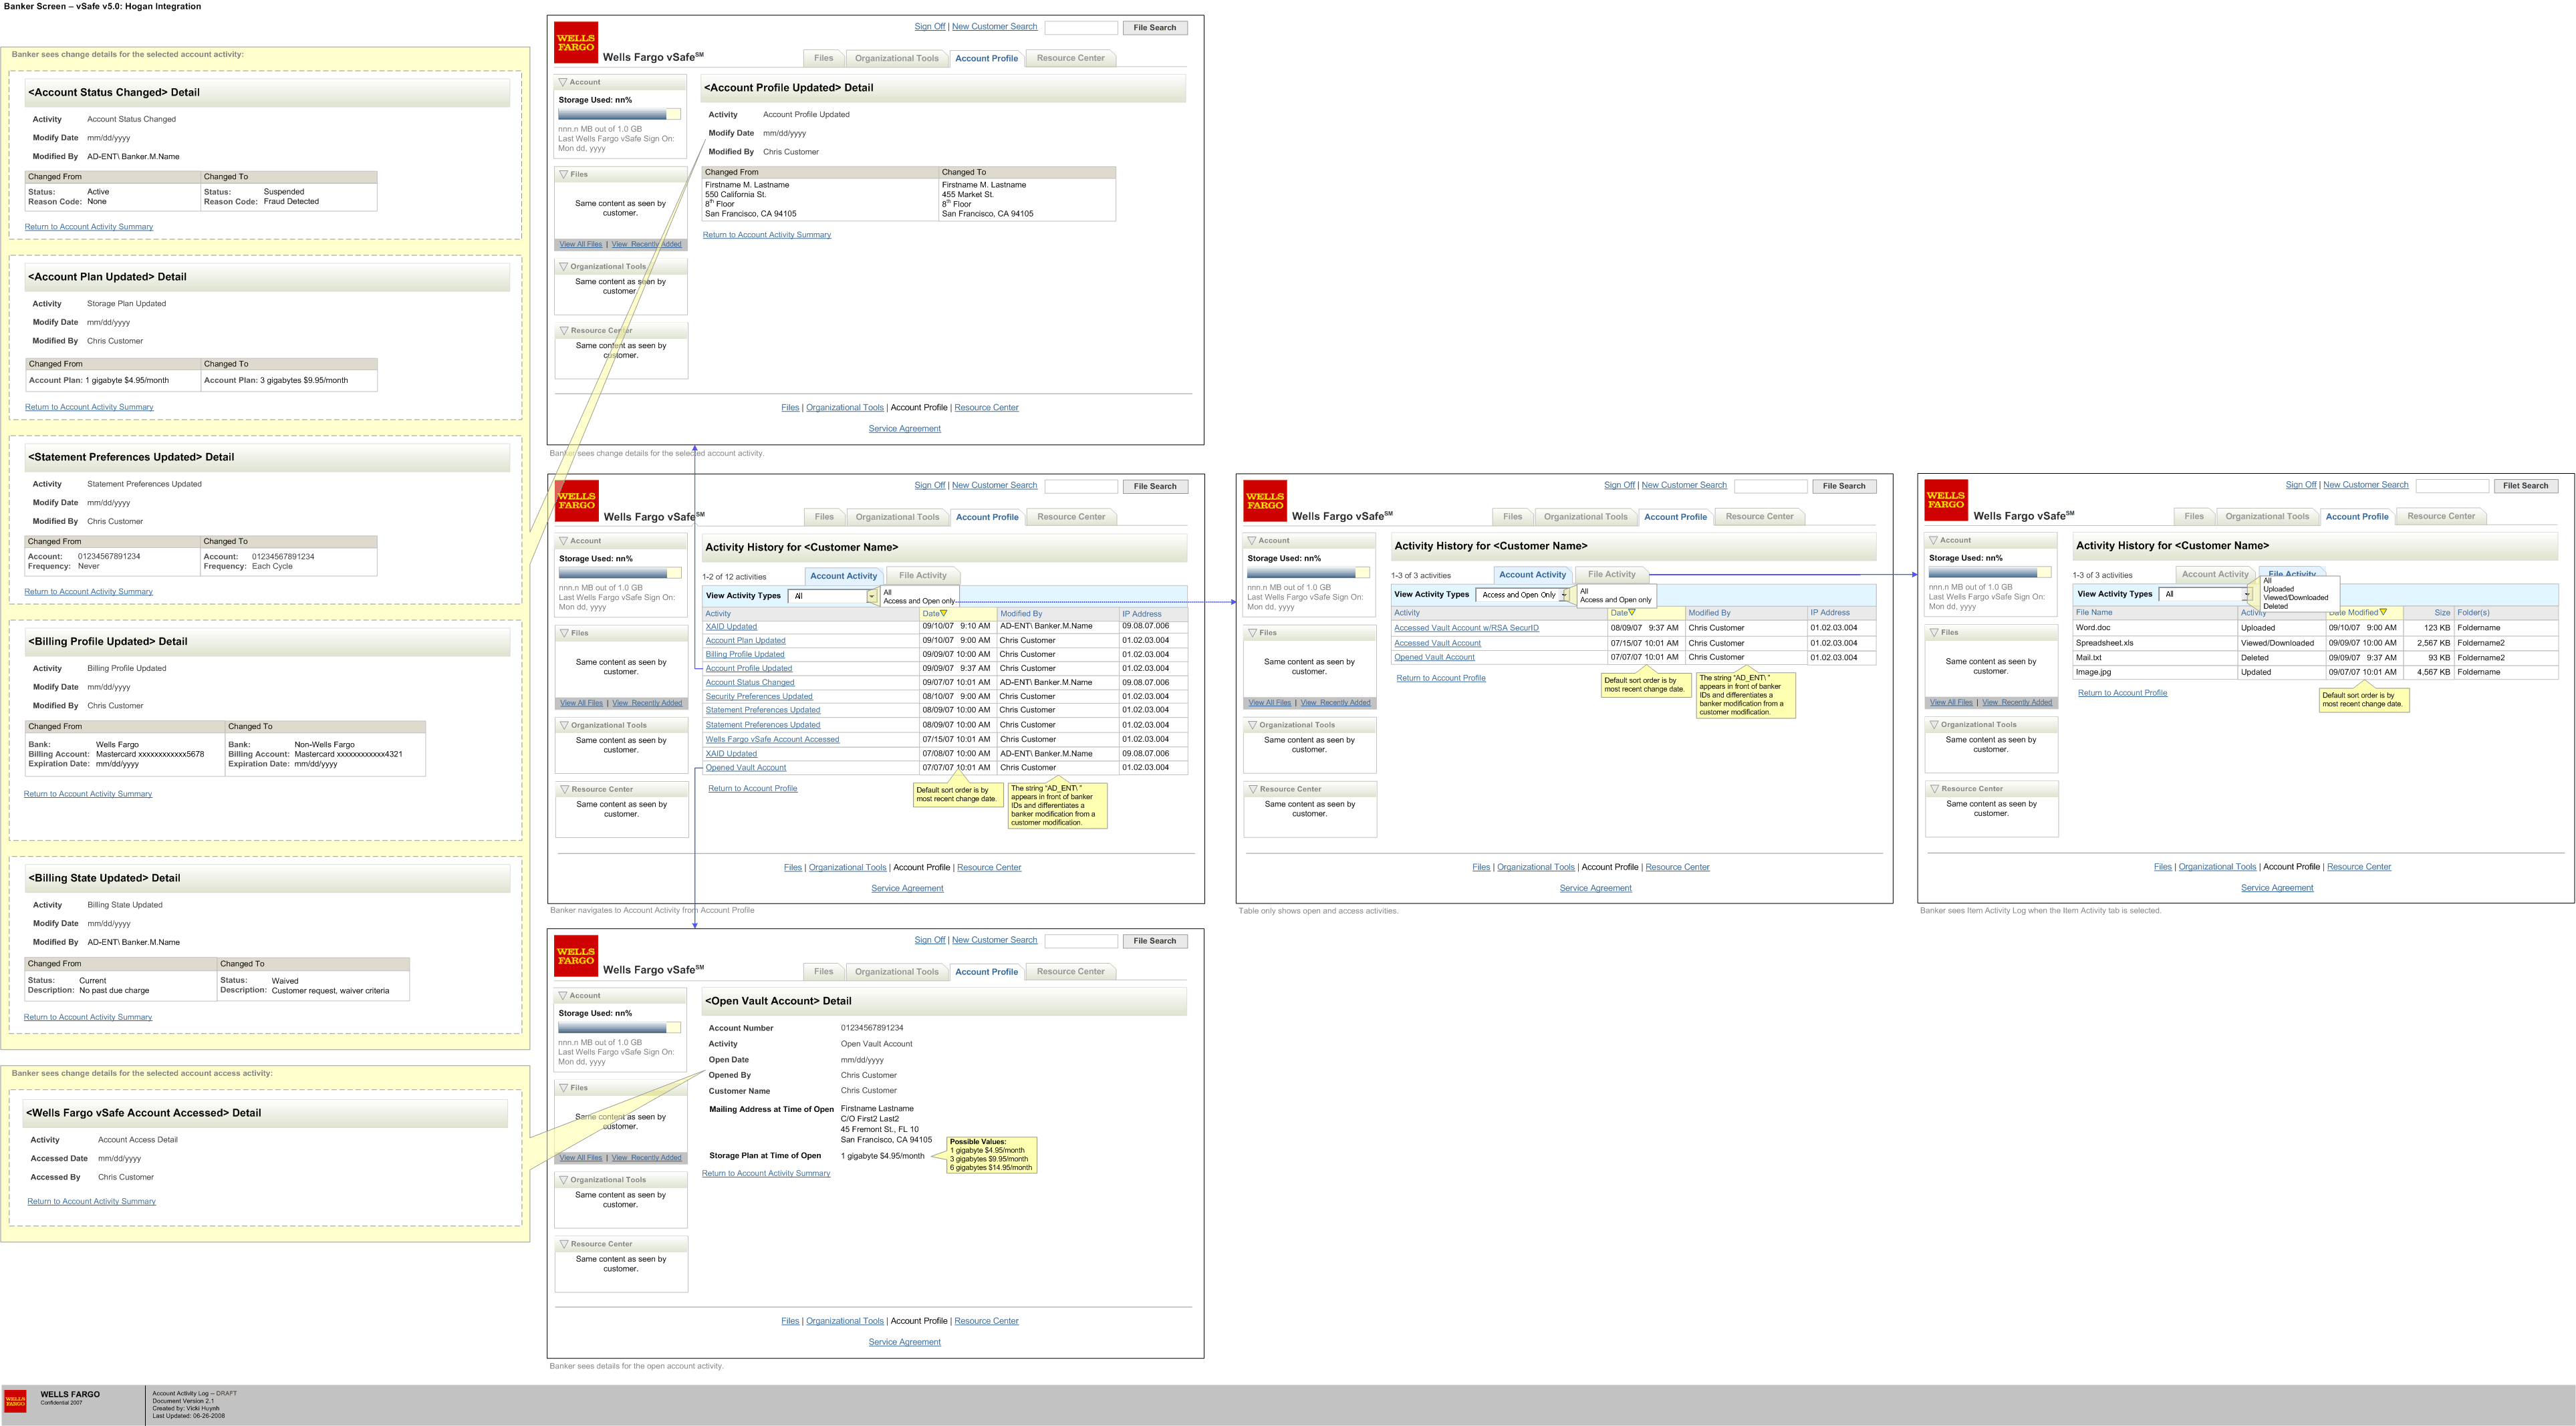Collapse Organizational Tools panel on Account Profile Updated screen
The height and width of the screenshot is (1426, 2576).
point(563,266)
